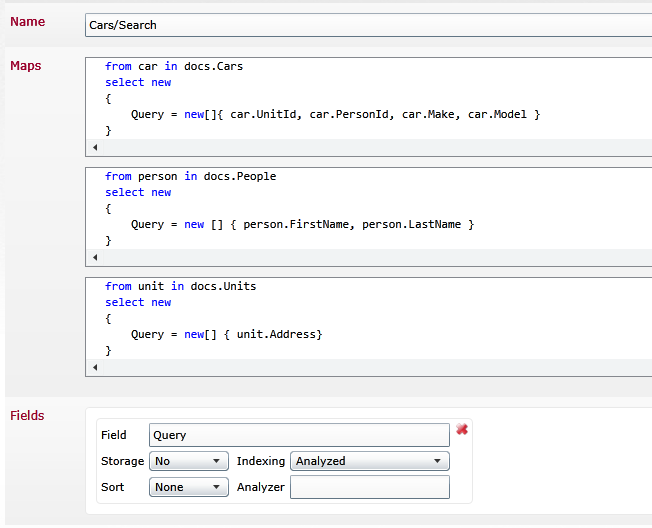The width and height of the screenshot is (652, 528).
Task: Click 'select new' in the Units map
Action: coord(138,302)
